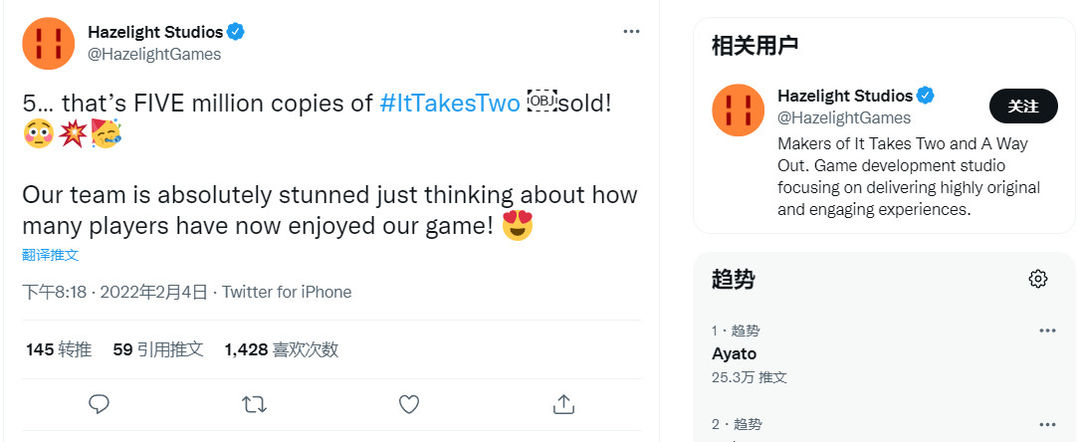Viewport: 1080px width, 442px height.
Task: View the 1,428 喜欢次数 likes list
Action: [x=282, y=350]
